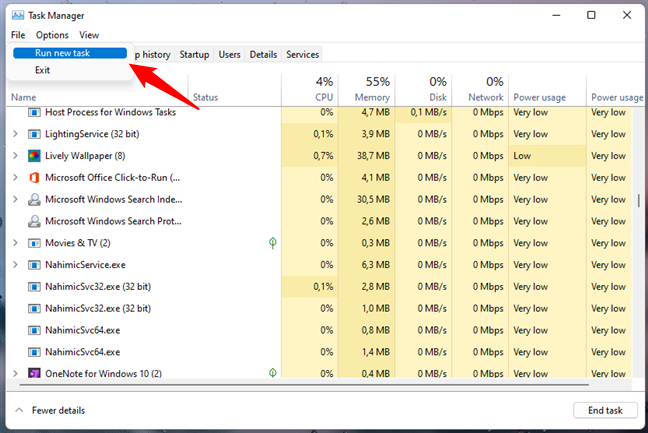
Task: Click the 0,1 MB/s disk value cell
Action: 423,112
